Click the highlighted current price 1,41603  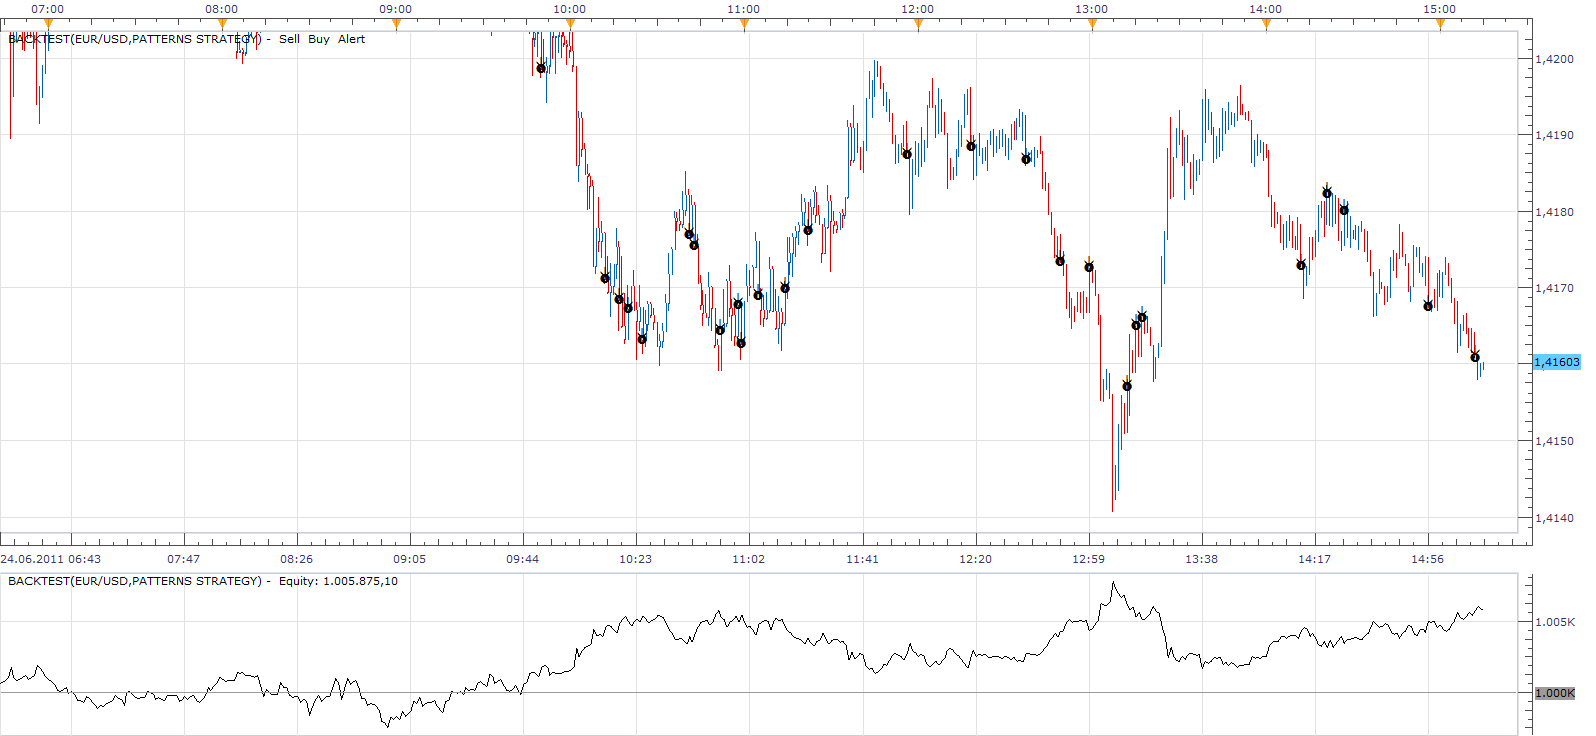[x=1557, y=362]
